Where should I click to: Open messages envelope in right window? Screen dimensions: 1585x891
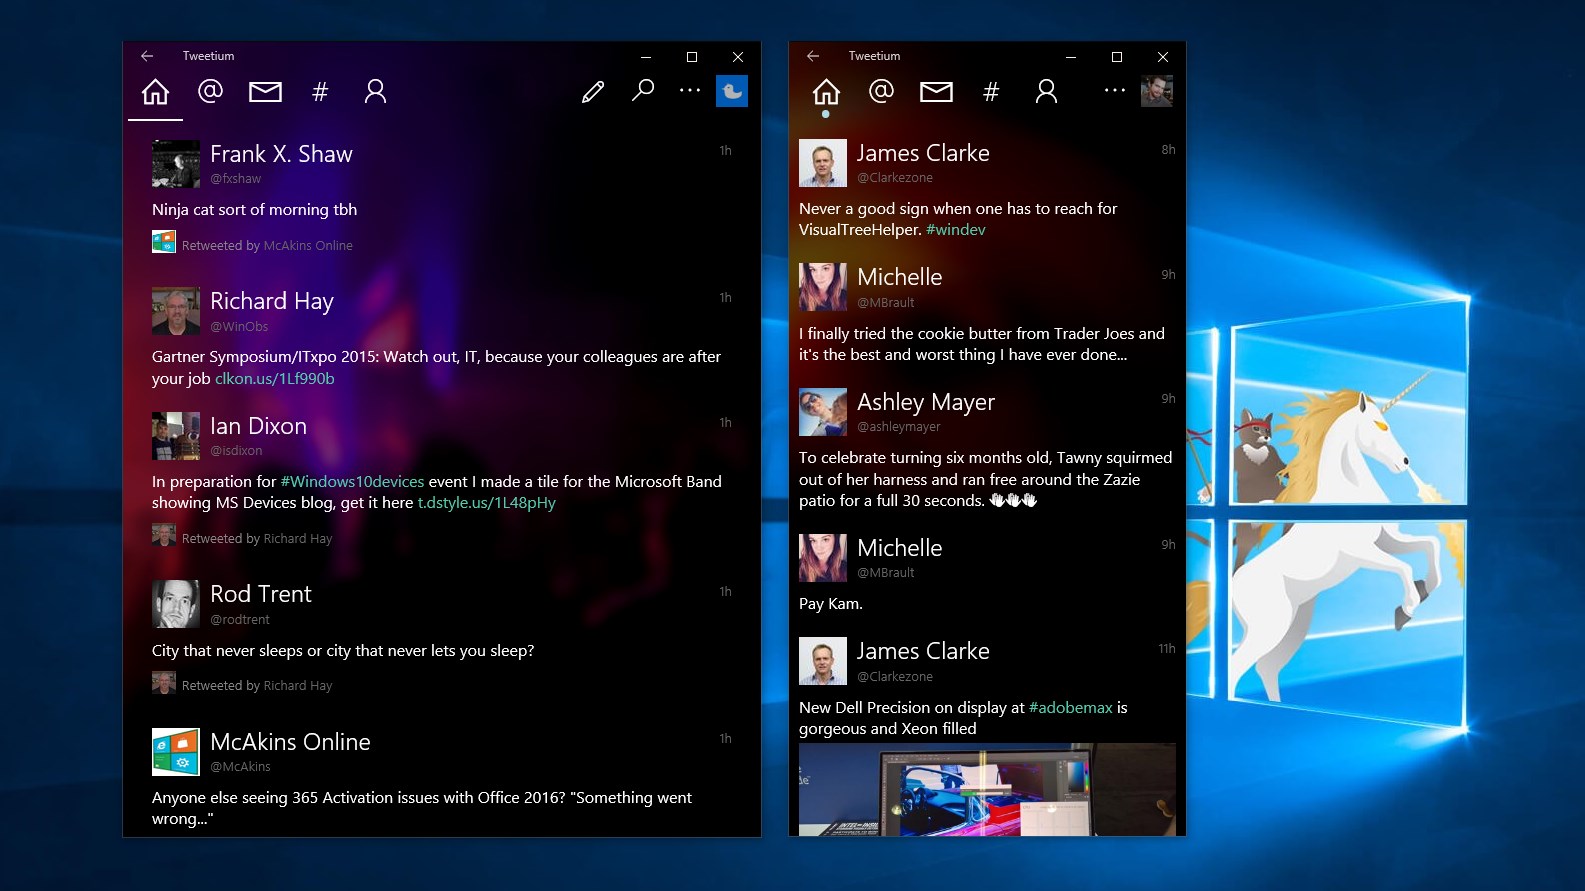point(936,92)
